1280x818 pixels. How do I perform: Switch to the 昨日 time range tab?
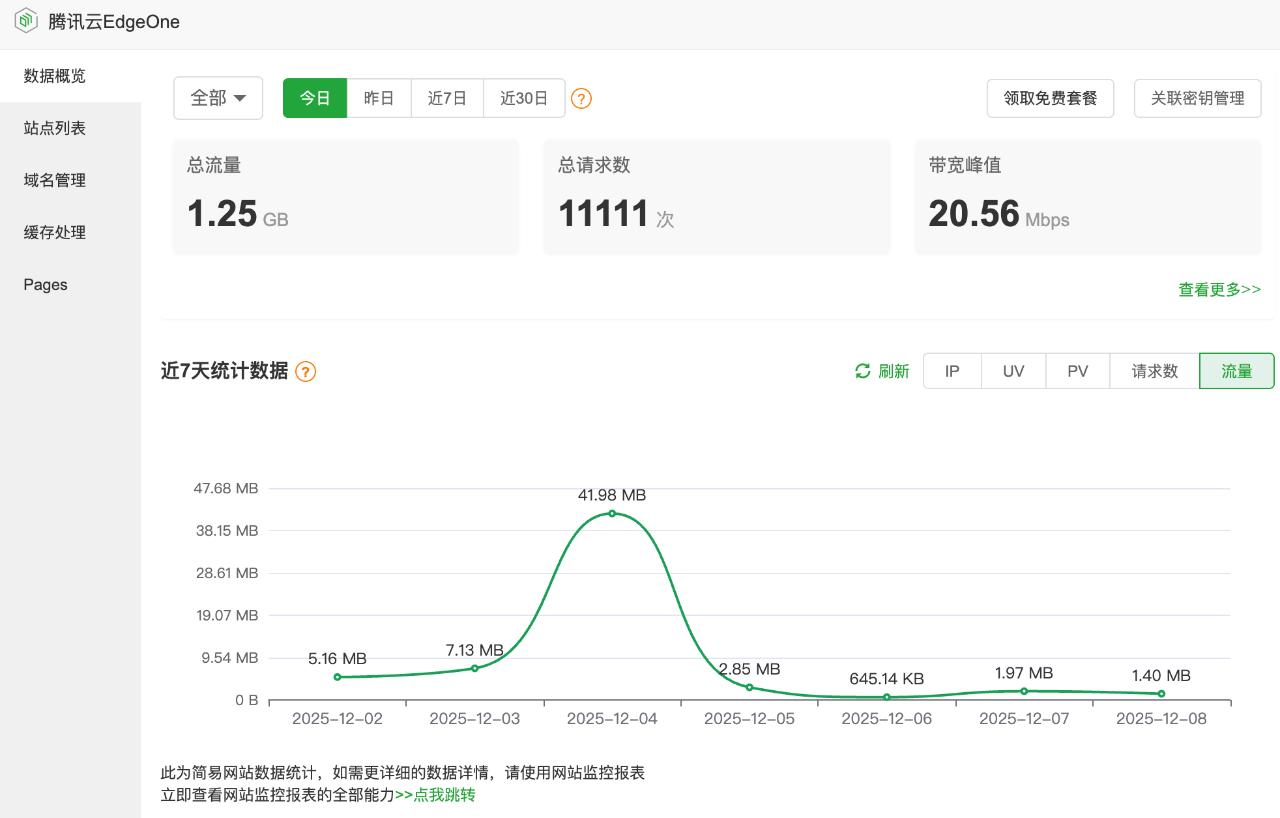click(379, 98)
